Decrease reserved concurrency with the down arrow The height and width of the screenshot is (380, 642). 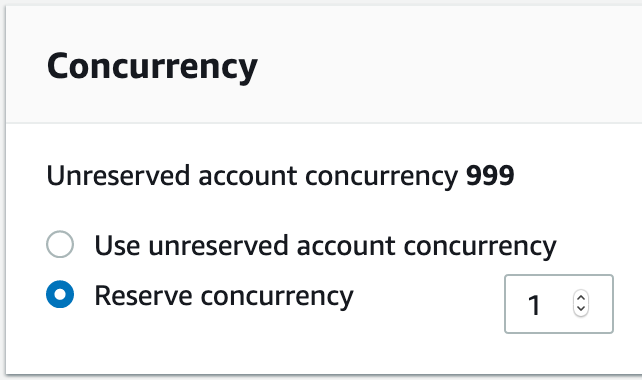tap(581, 309)
